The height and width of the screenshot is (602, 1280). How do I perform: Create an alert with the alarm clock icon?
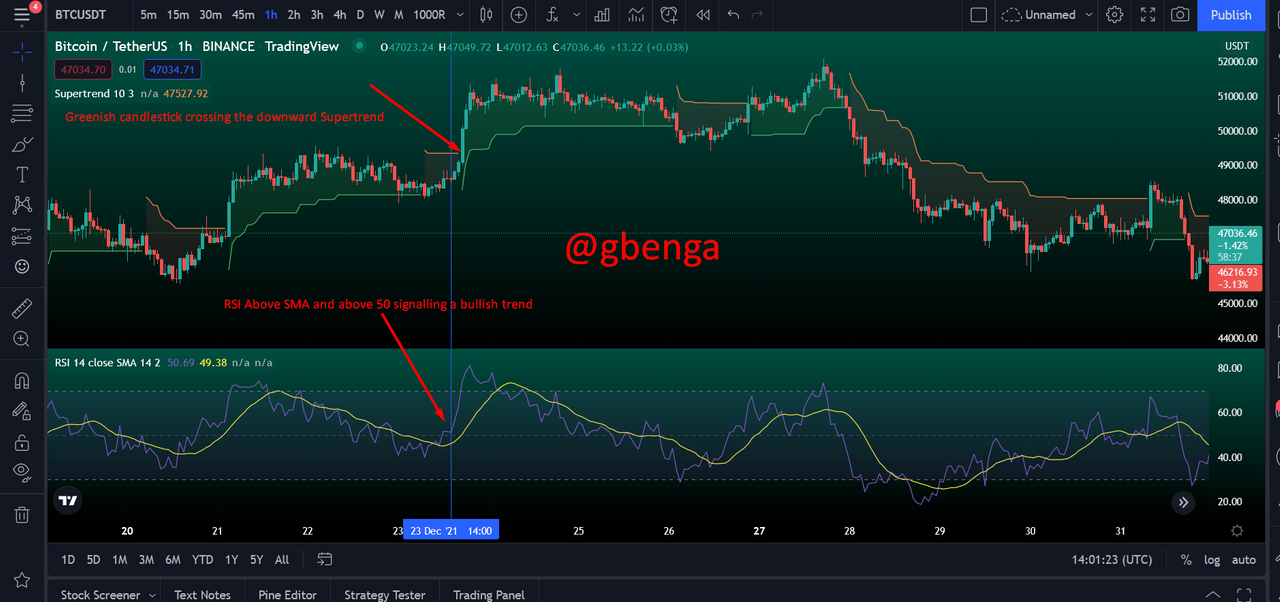coord(669,15)
